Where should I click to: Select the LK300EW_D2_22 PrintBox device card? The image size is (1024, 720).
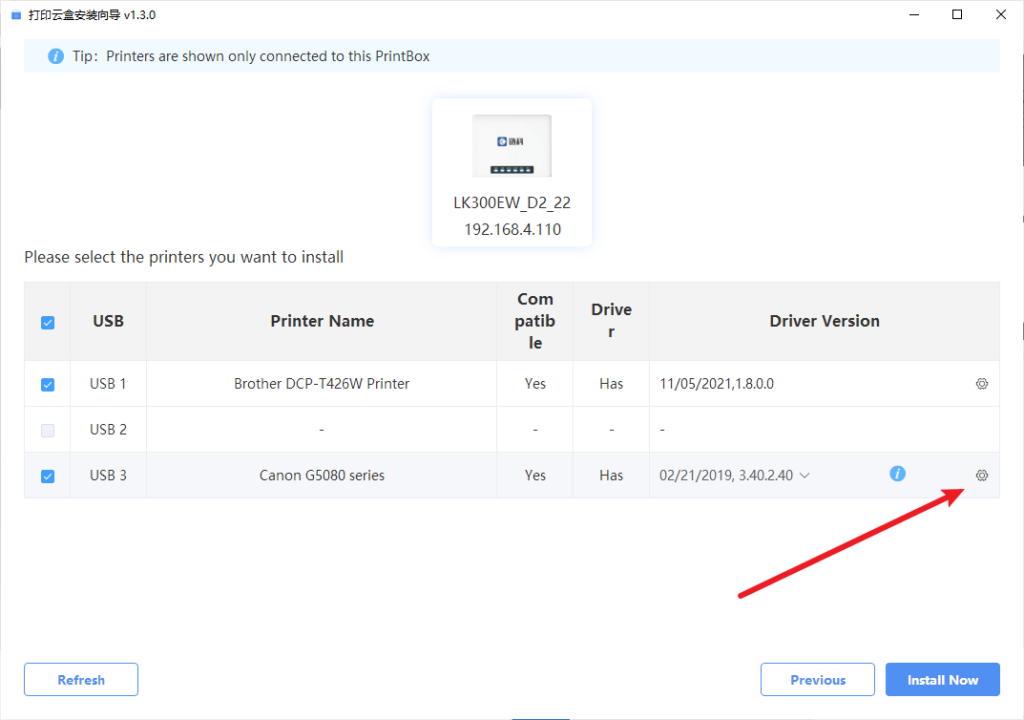[x=512, y=172]
